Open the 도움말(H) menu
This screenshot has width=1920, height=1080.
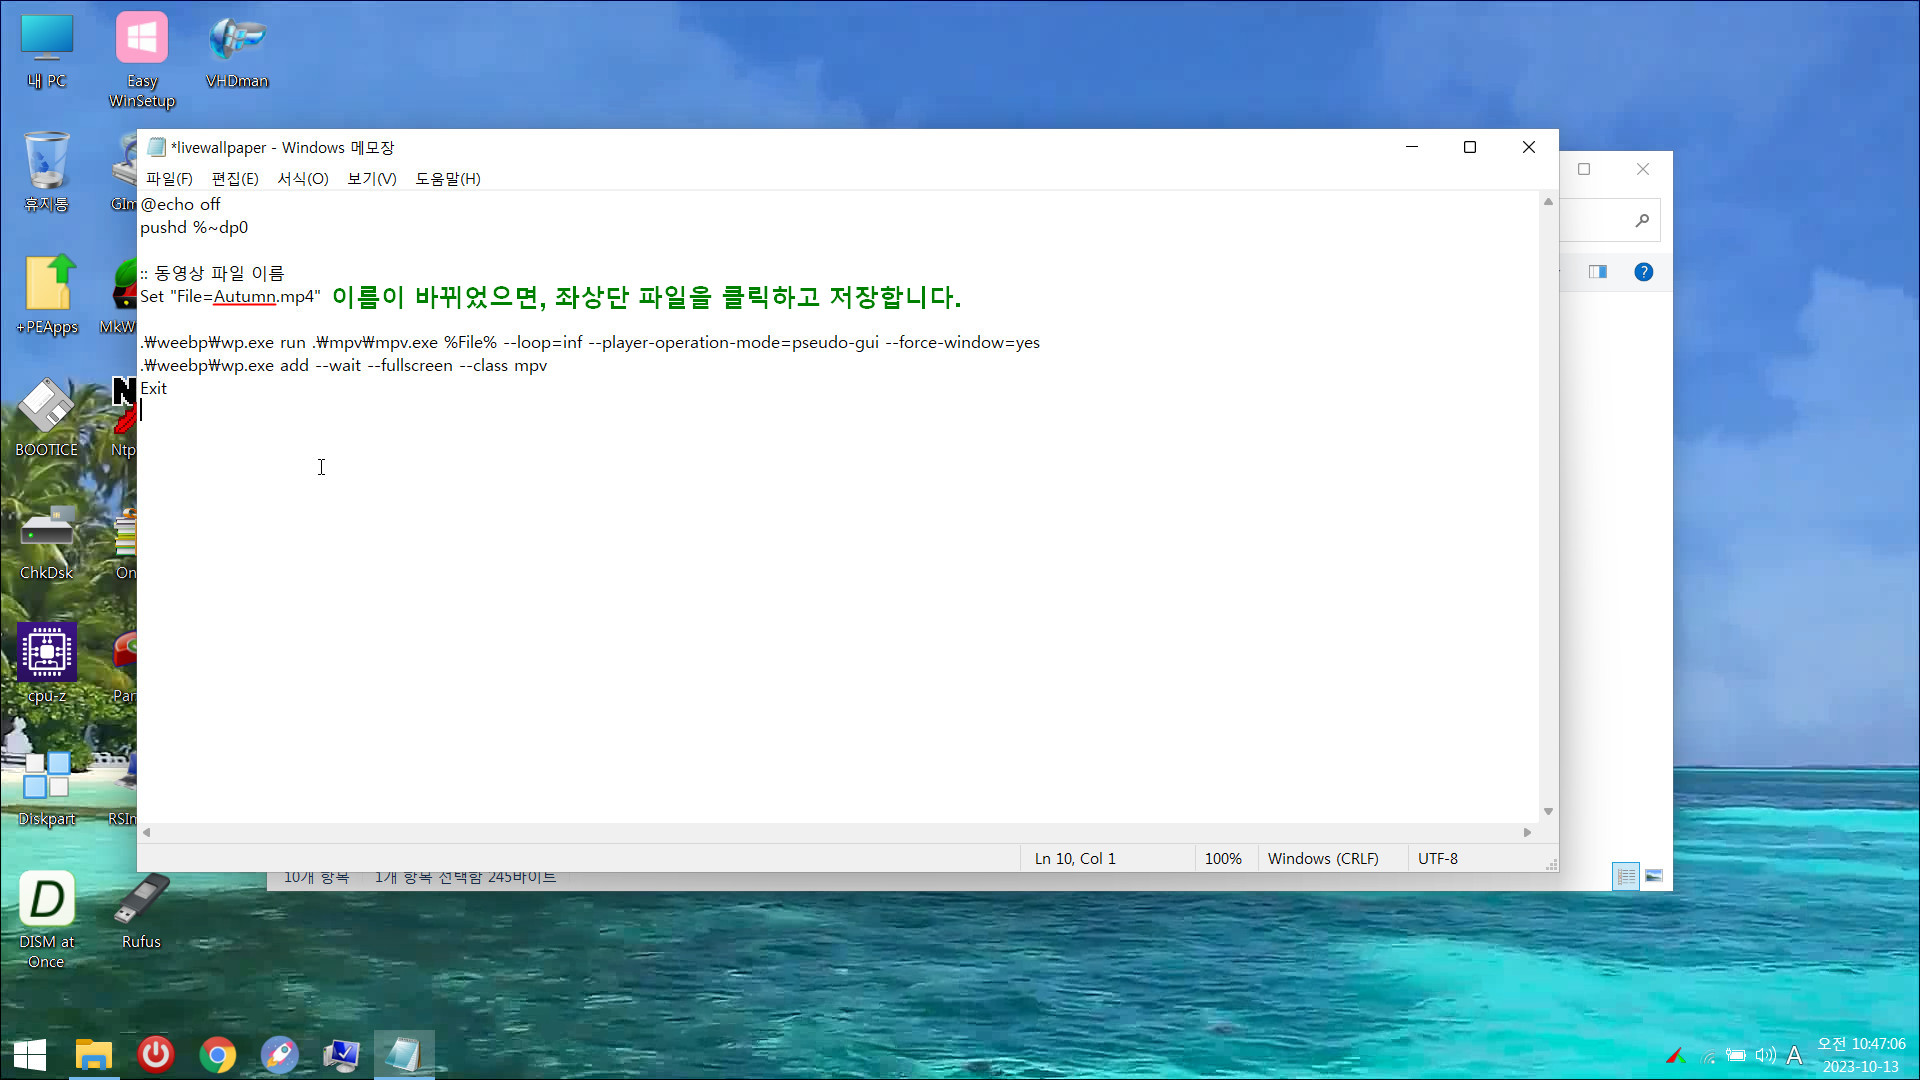tap(448, 178)
